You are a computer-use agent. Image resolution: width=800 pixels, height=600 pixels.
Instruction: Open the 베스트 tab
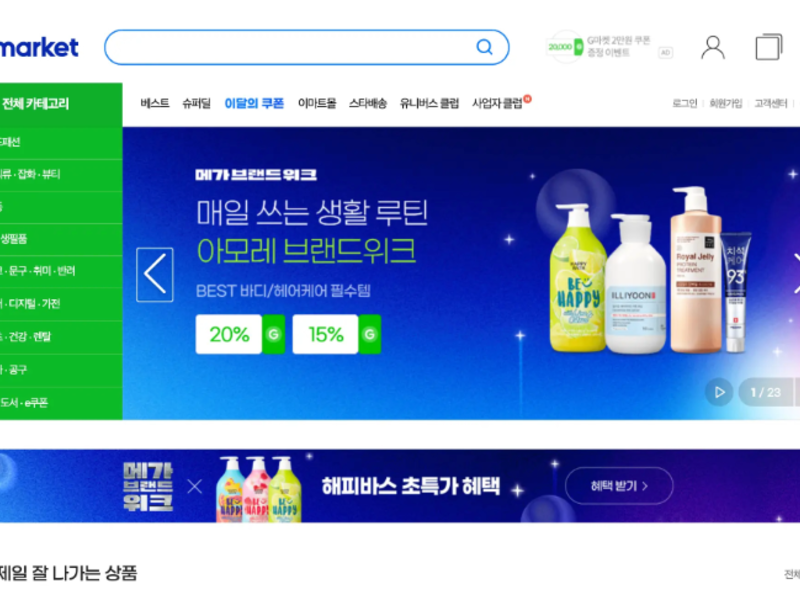pos(155,103)
